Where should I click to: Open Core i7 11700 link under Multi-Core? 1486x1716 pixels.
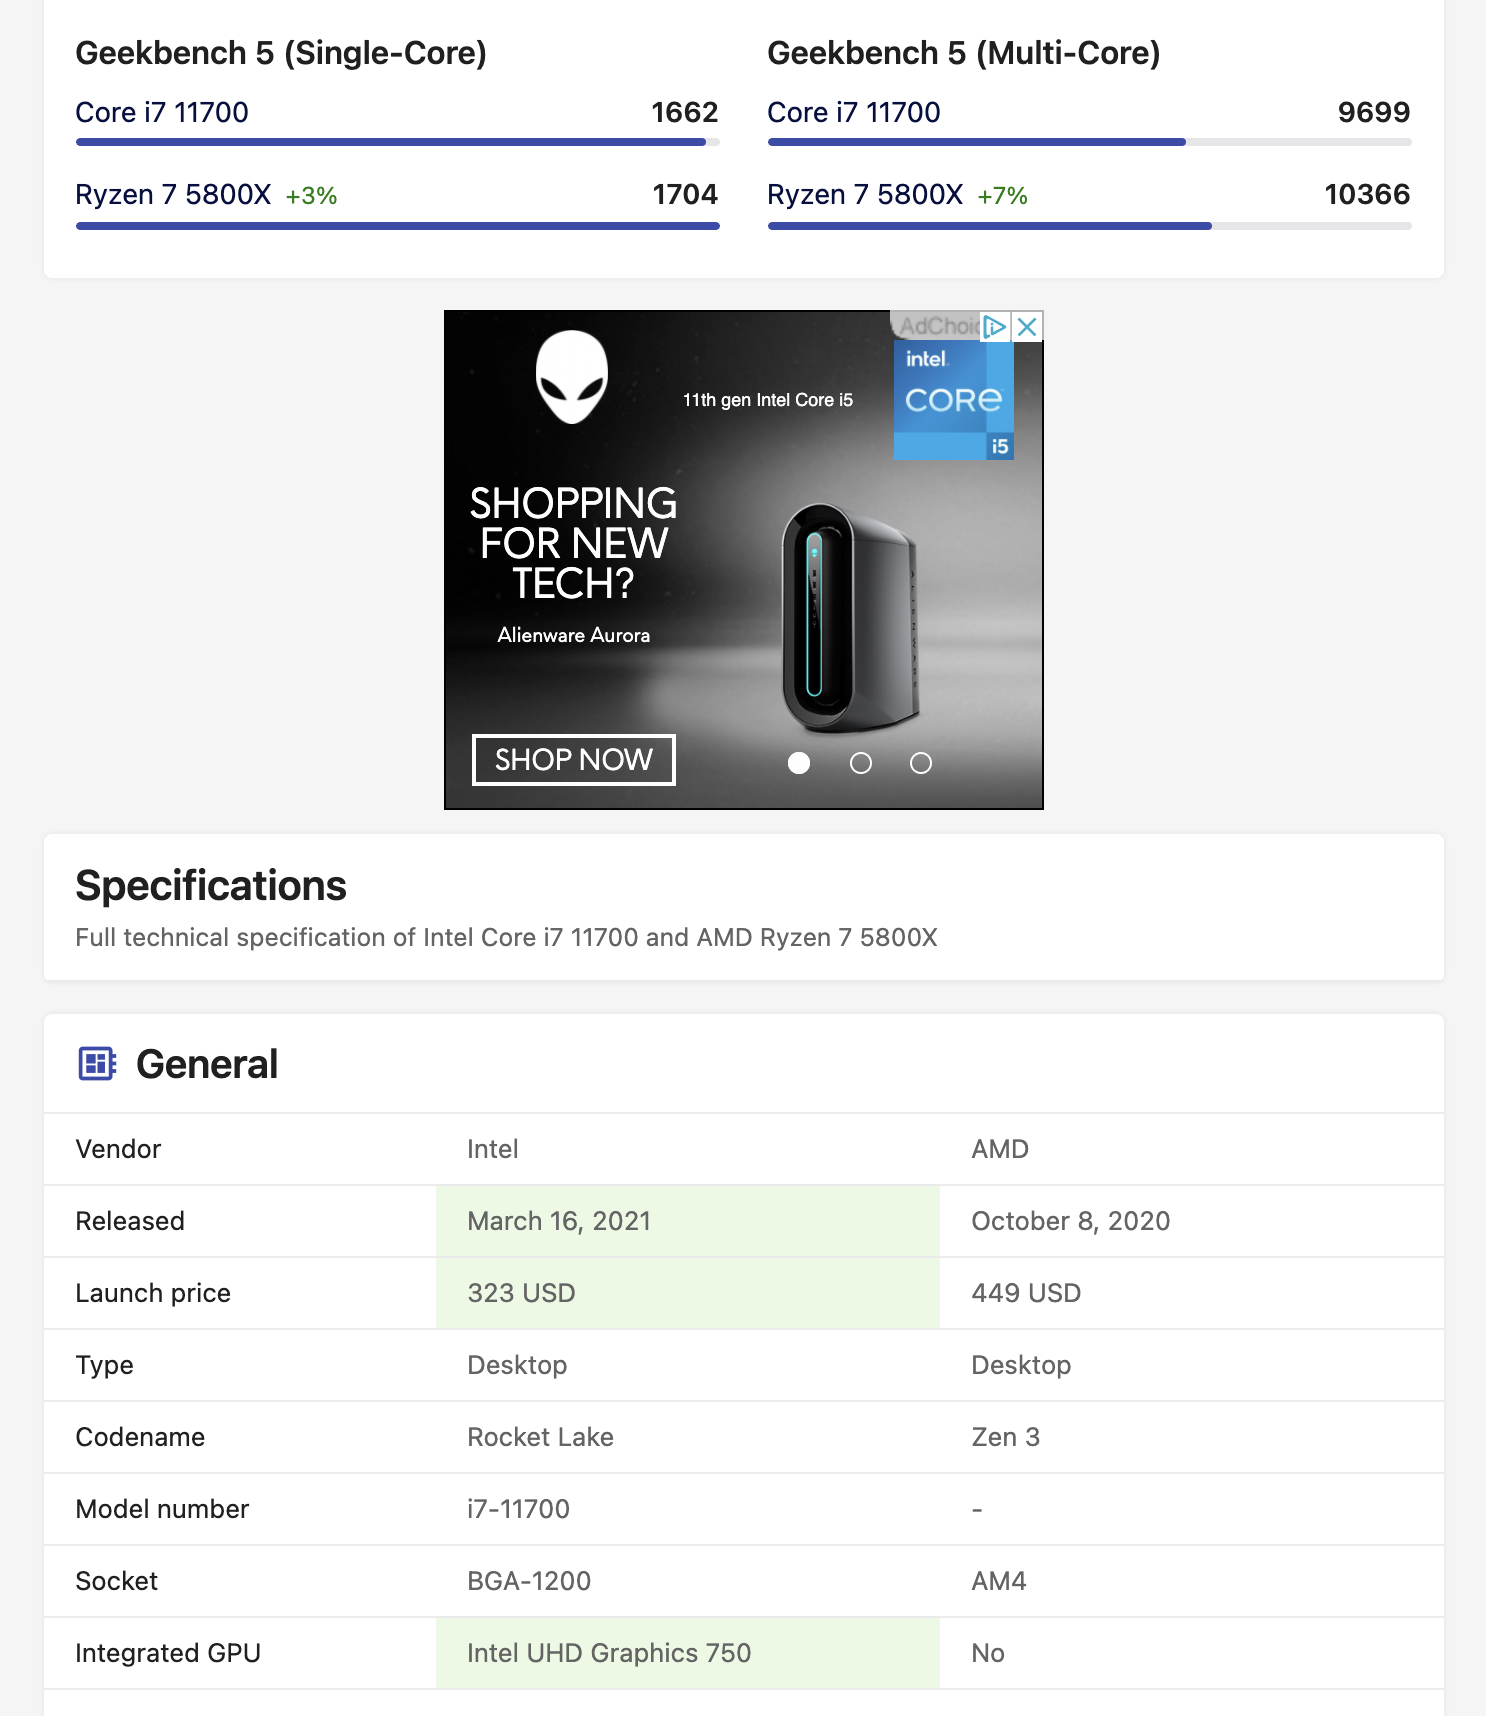[x=854, y=112]
